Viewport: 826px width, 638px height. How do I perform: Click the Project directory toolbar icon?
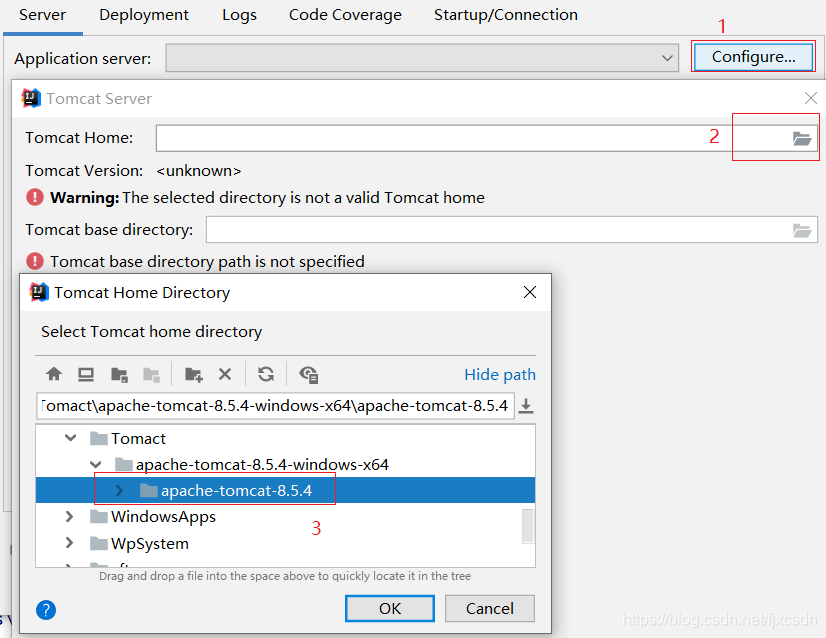point(120,375)
